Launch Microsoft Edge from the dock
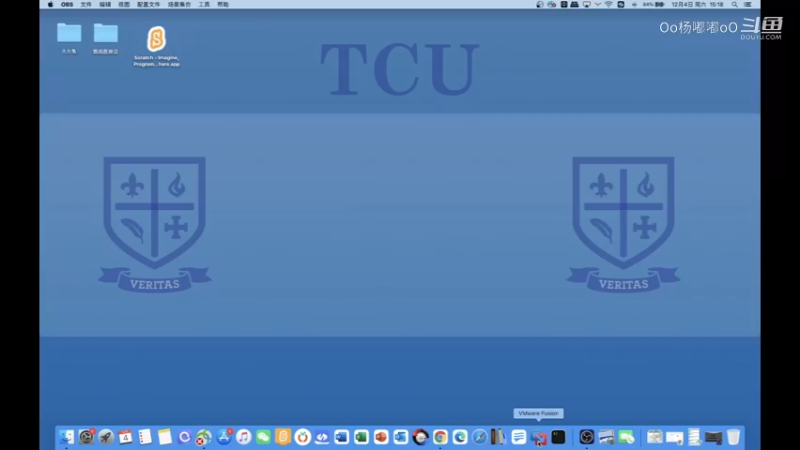Image resolution: width=800 pixels, height=450 pixels. point(460,437)
